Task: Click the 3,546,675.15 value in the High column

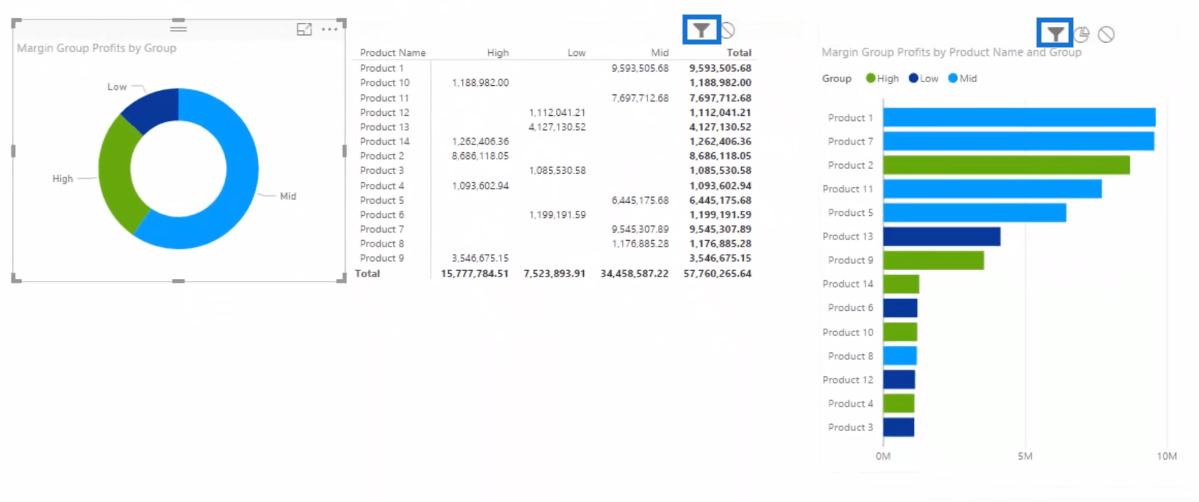Action: tap(481, 258)
